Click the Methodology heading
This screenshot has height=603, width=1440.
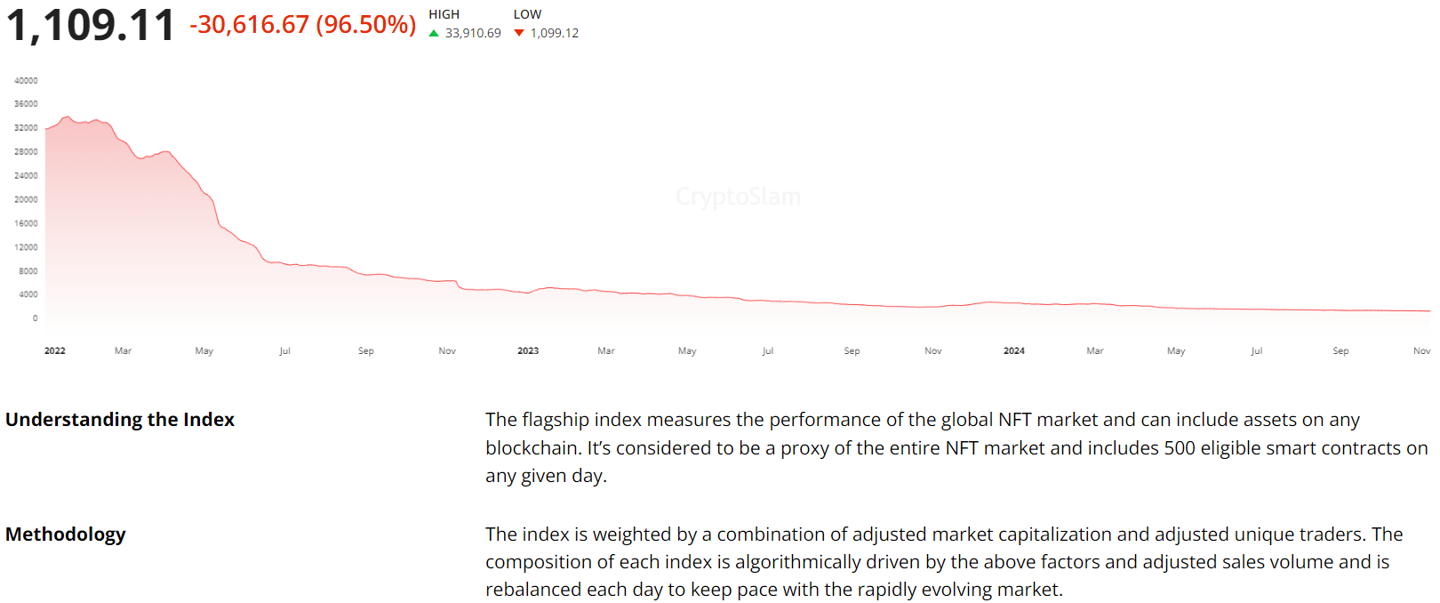tap(66, 534)
